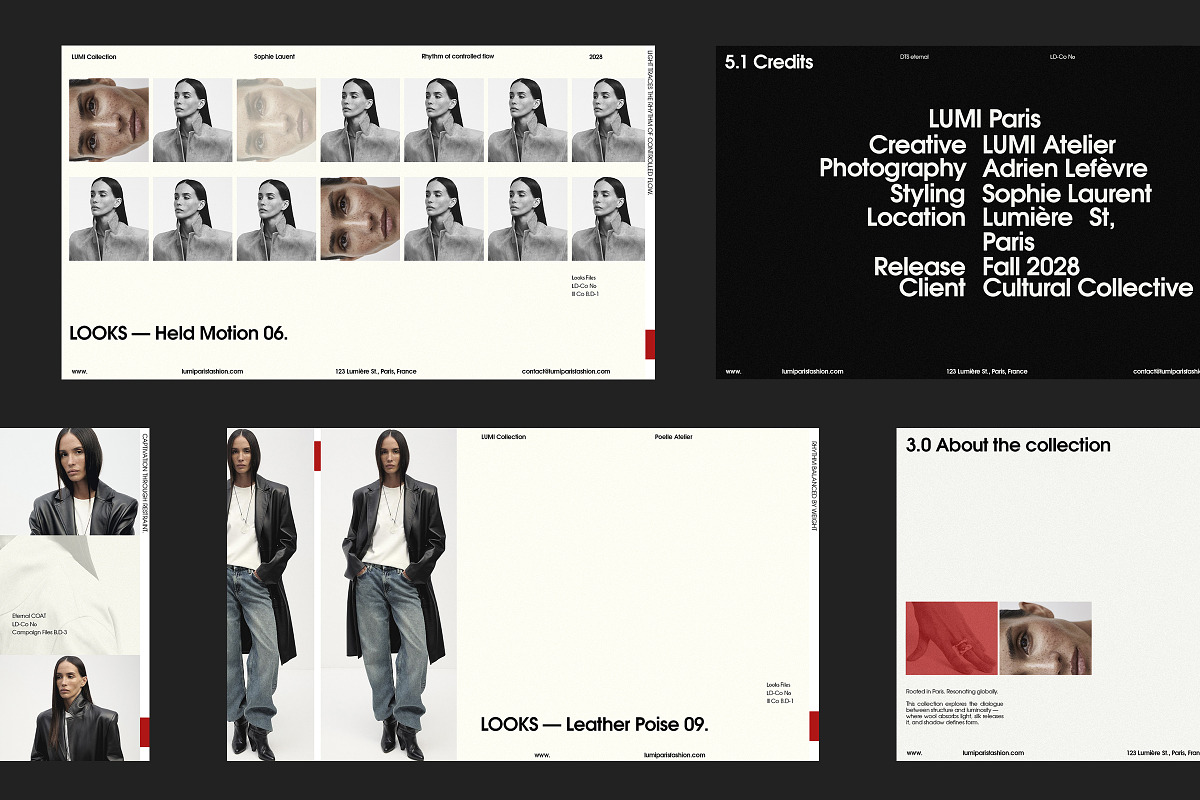Click 'LUMI Collection' on the Leather Poise slide
The width and height of the screenshot is (1200, 800).
(503, 437)
